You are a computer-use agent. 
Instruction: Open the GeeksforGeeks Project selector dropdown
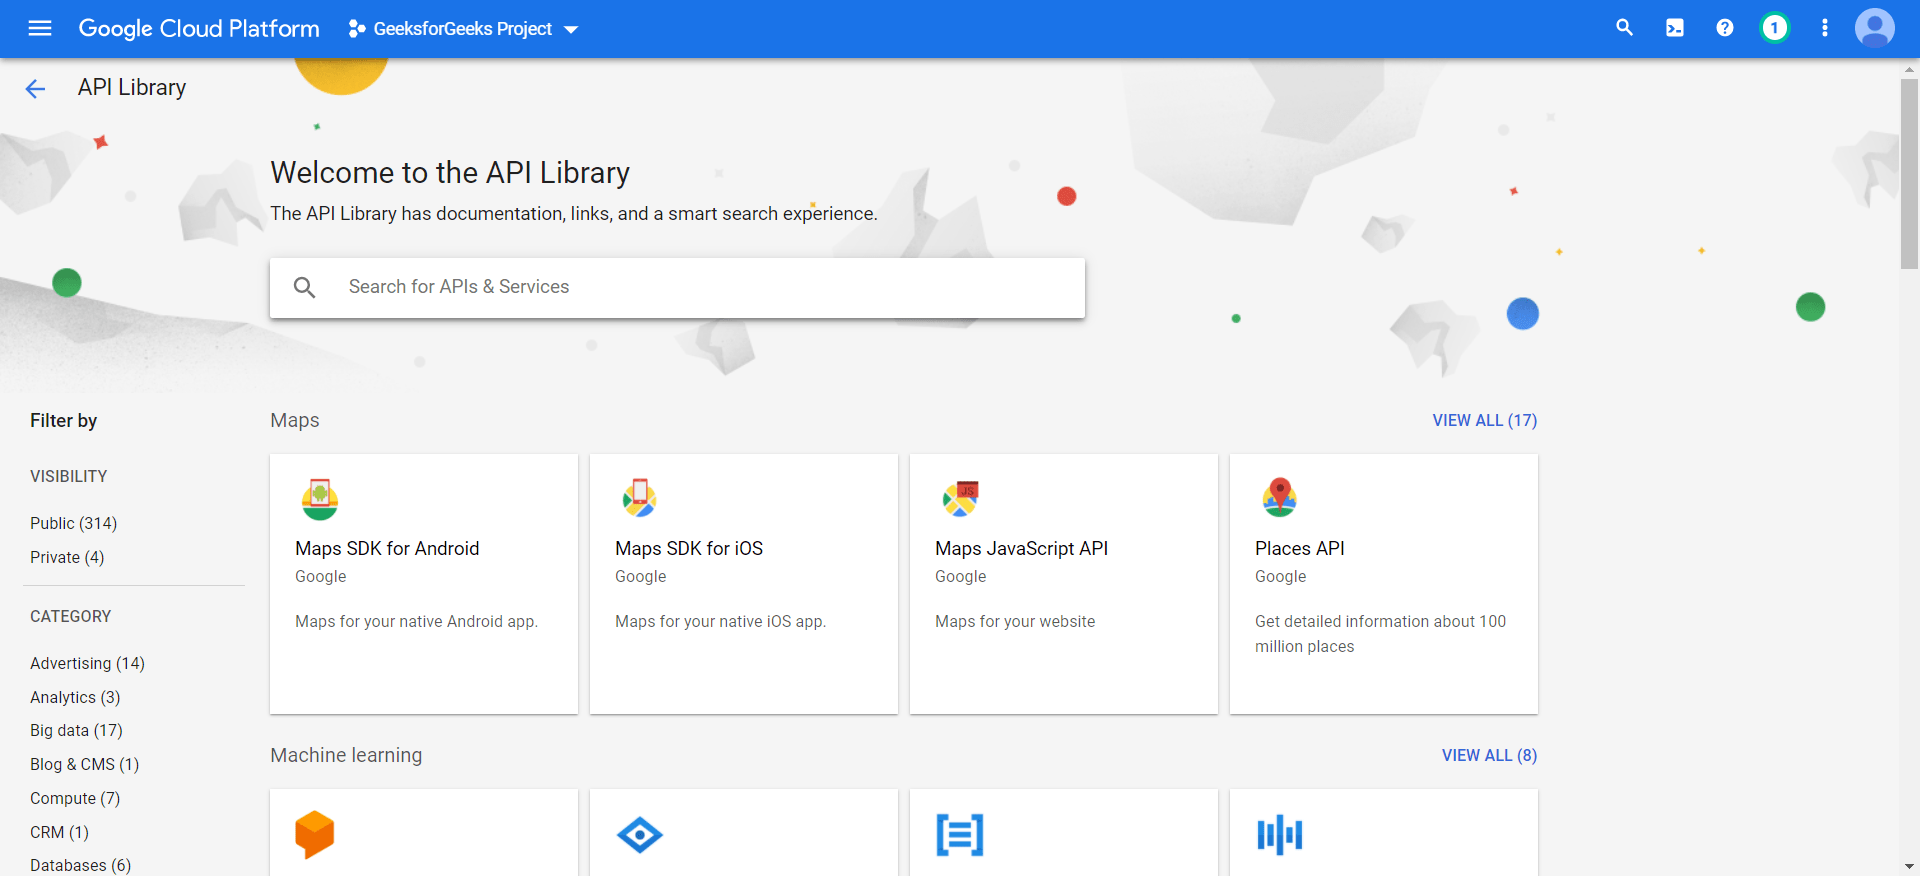463,29
